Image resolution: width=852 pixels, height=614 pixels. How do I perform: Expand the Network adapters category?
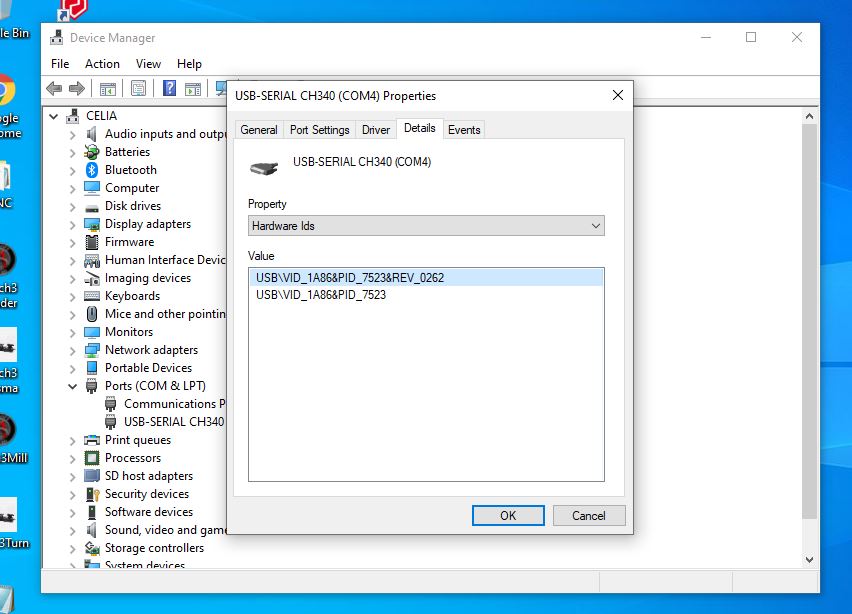[x=72, y=350]
